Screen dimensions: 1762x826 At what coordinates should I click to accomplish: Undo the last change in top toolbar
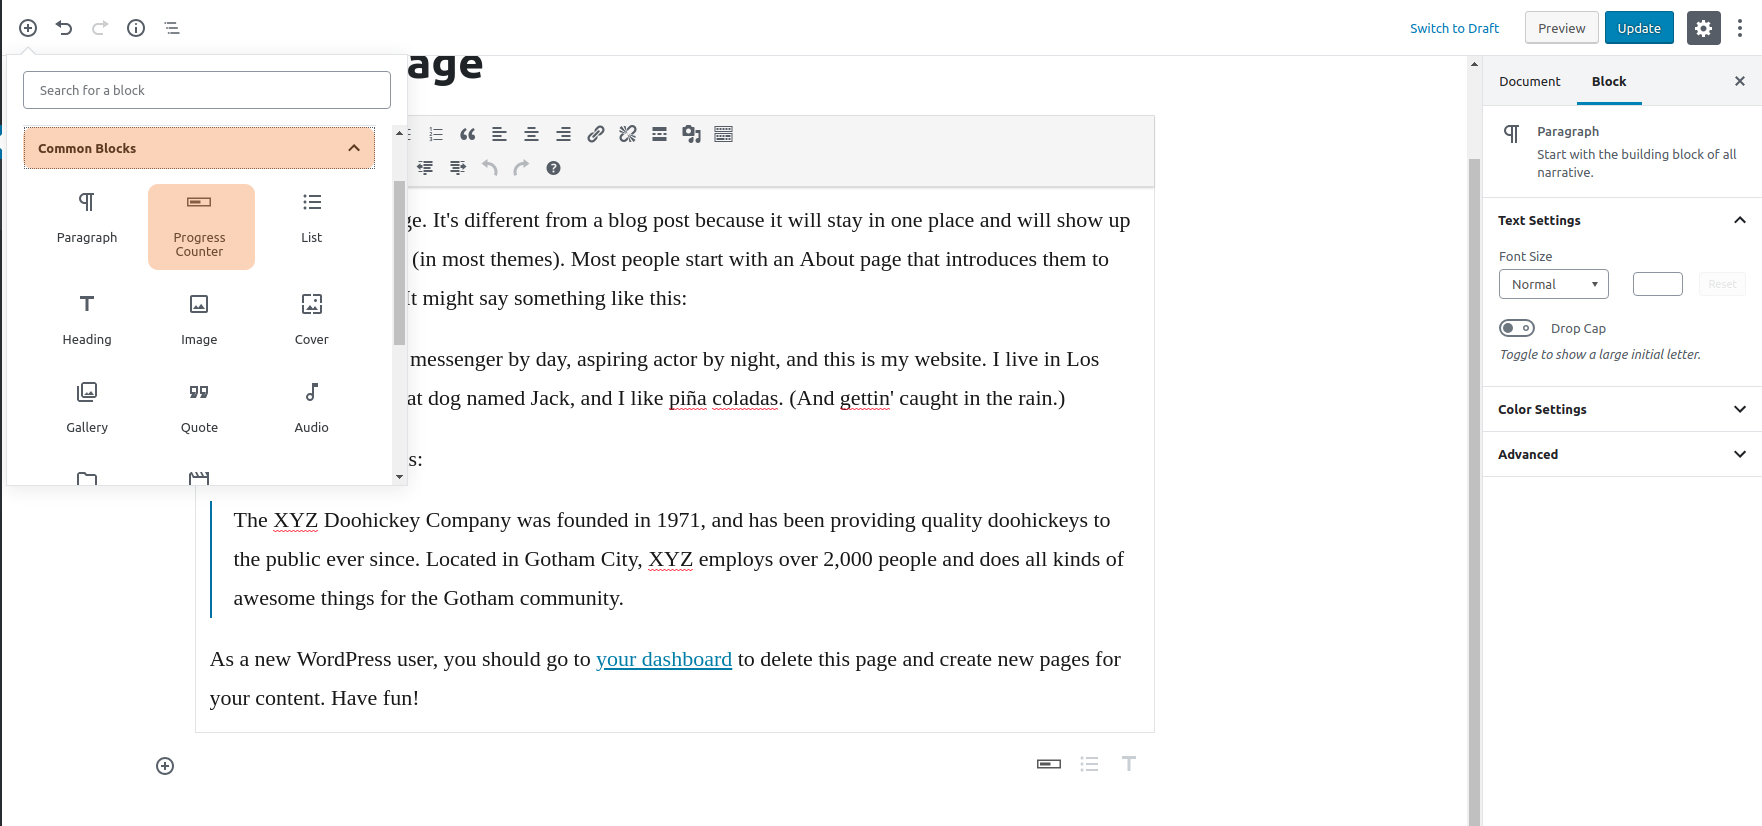tap(64, 28)
